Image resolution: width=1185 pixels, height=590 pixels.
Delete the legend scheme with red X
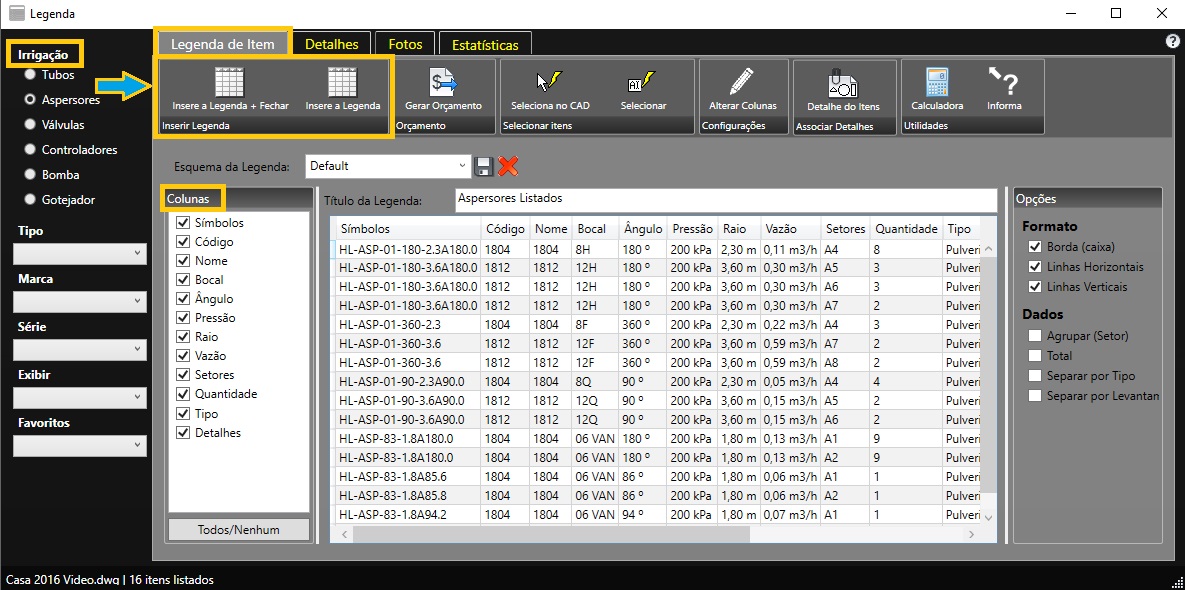click(508, 166)
